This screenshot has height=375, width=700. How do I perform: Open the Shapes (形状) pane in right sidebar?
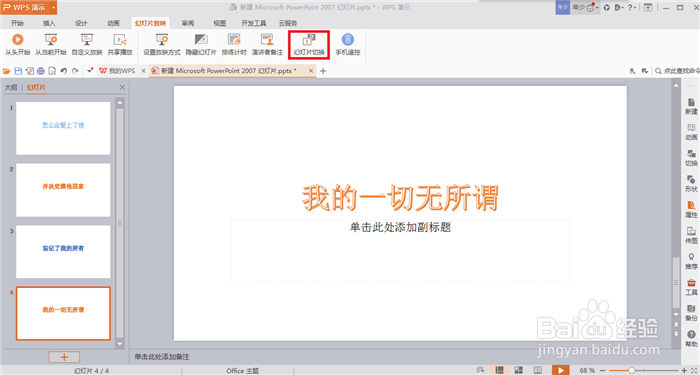click(x=691, y=184)
